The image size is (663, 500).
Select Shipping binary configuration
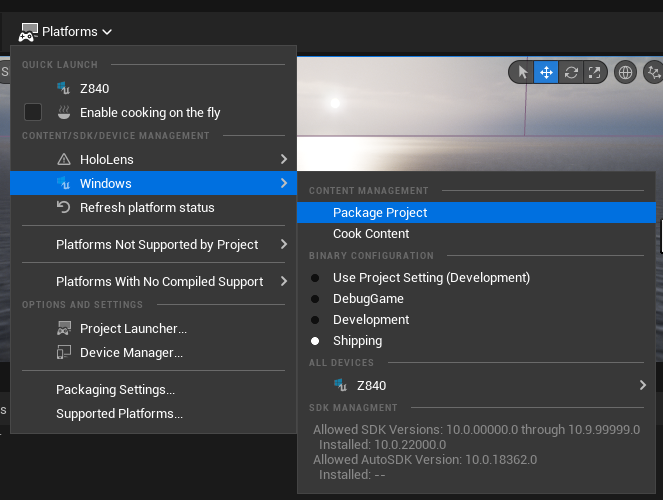tap(357, 341)
